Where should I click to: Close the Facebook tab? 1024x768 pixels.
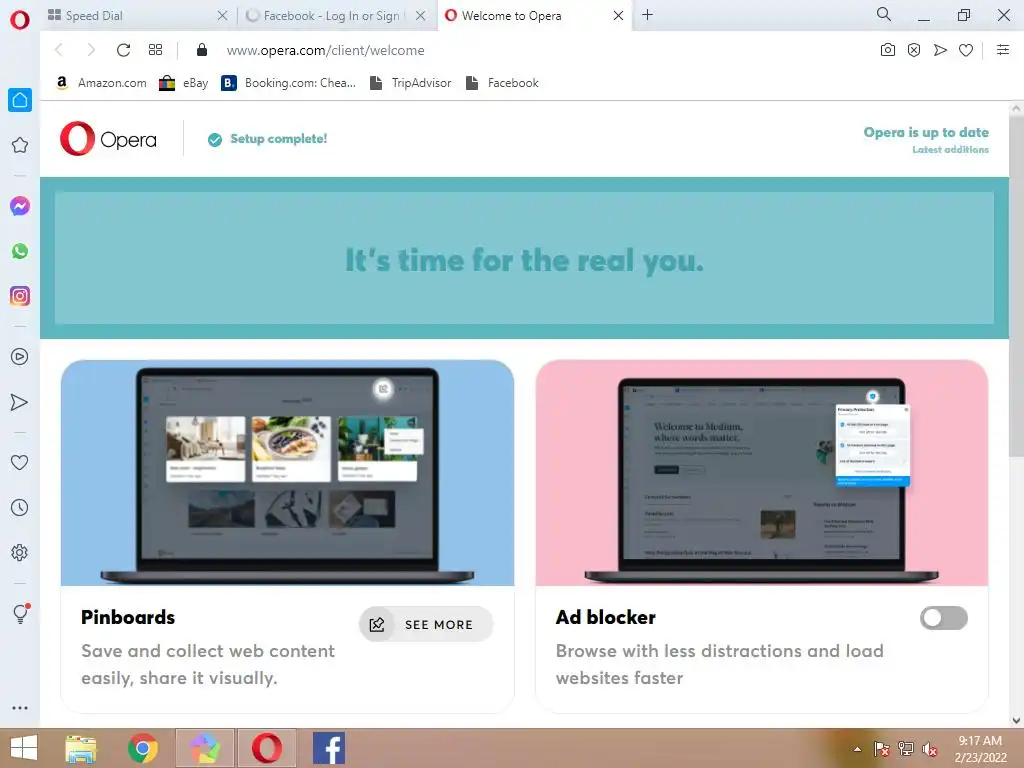pyautogui.click(x=421, y=16)
